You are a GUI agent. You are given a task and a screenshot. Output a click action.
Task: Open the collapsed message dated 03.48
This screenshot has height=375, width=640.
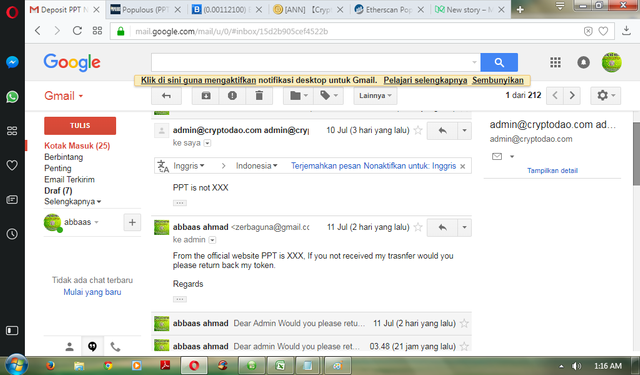(311, 346)
